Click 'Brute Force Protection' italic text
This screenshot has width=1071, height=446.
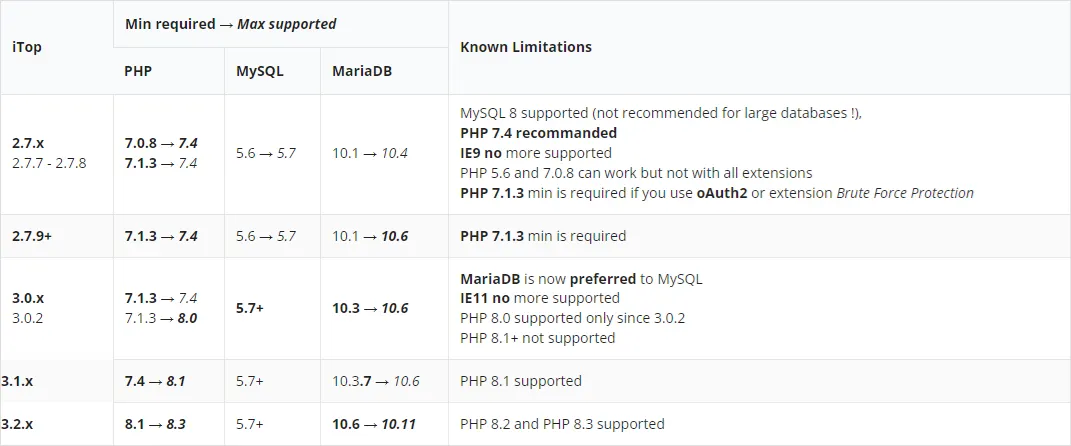click(904, 193)
